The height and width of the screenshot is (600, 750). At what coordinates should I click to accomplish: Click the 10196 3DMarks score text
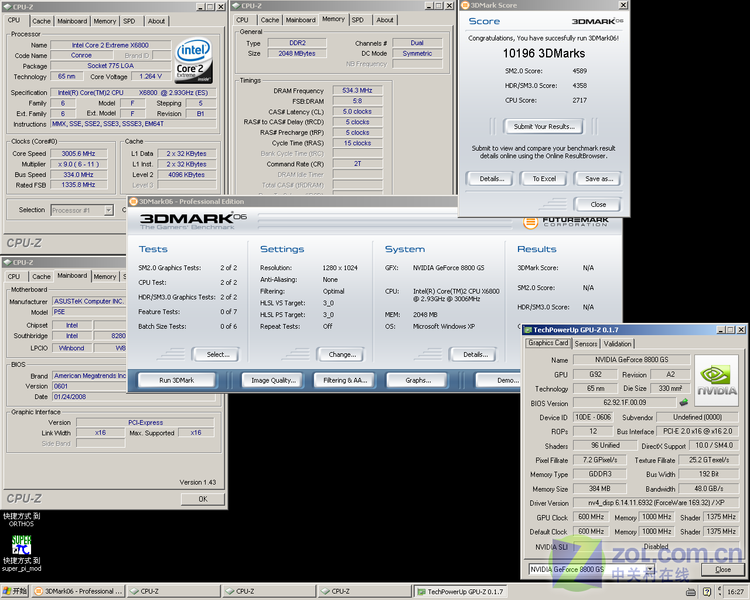coord(544,53)
